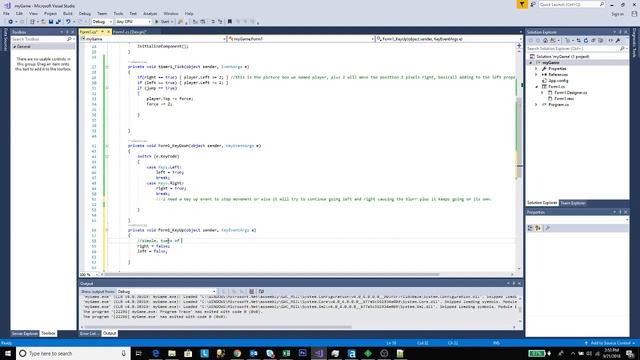Screen dimensions: 640x360
Task: Open the Any CPU platform dropdown
Action: [x=133, y=22]
